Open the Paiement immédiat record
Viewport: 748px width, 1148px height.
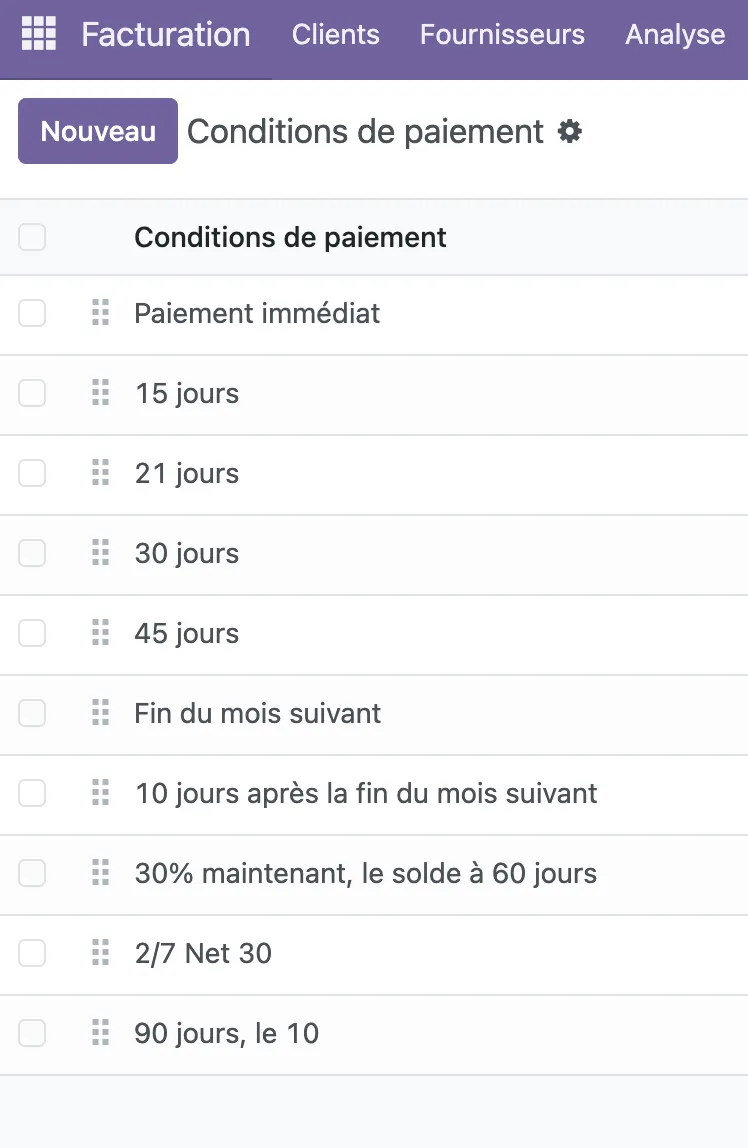click(257, 313)
